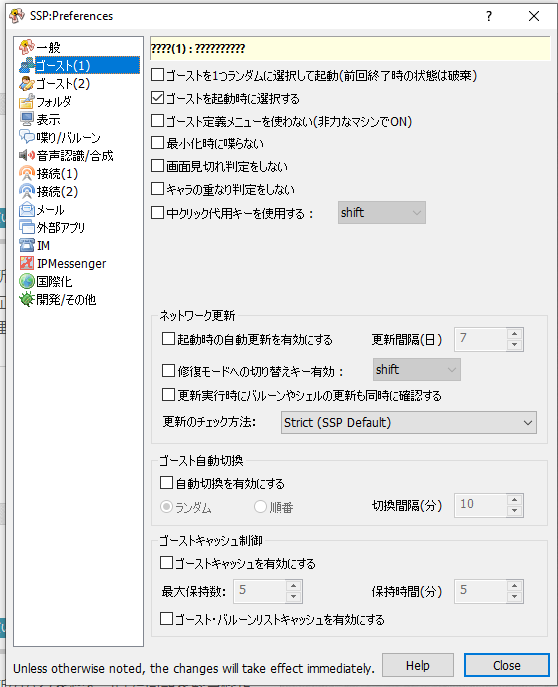Enable ゴーストキャッシュを有効にする checkbox
The height and width of the screenshot is (687, 558).
tap(166, 563)
